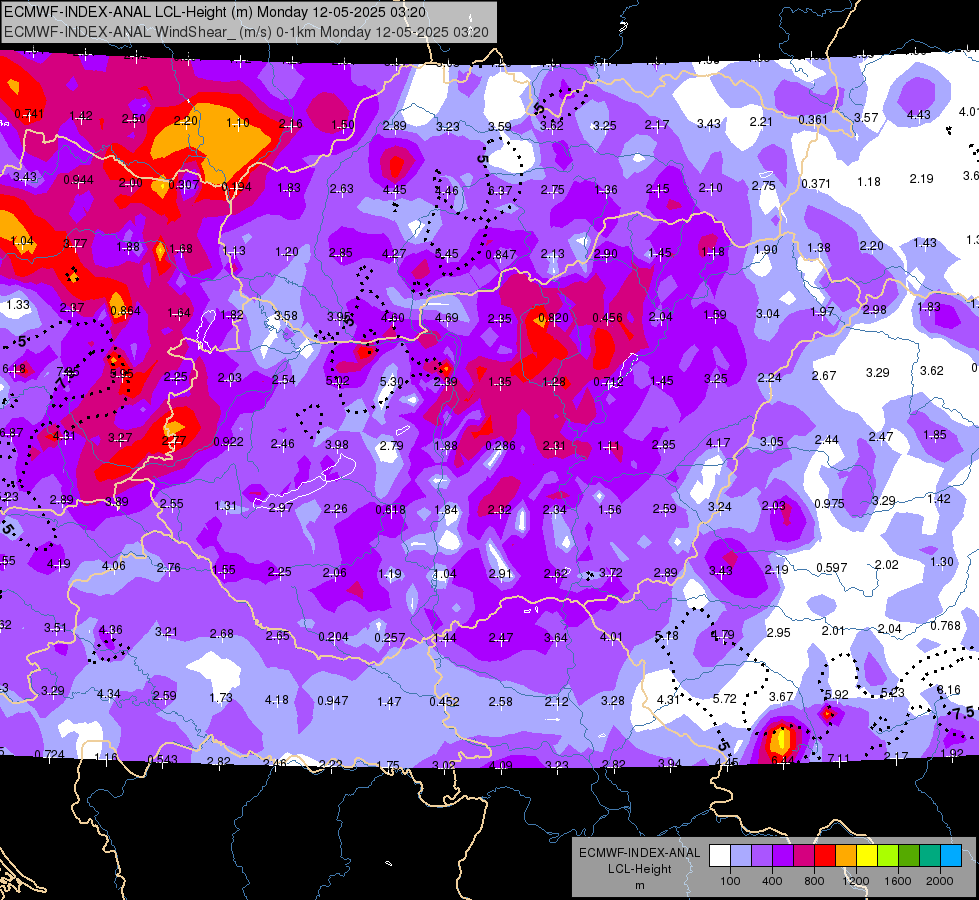Click the value '0.456' on the map
The height and width of the screenshot is (900, 979).
pyautogui.click(x=608, y=317)
